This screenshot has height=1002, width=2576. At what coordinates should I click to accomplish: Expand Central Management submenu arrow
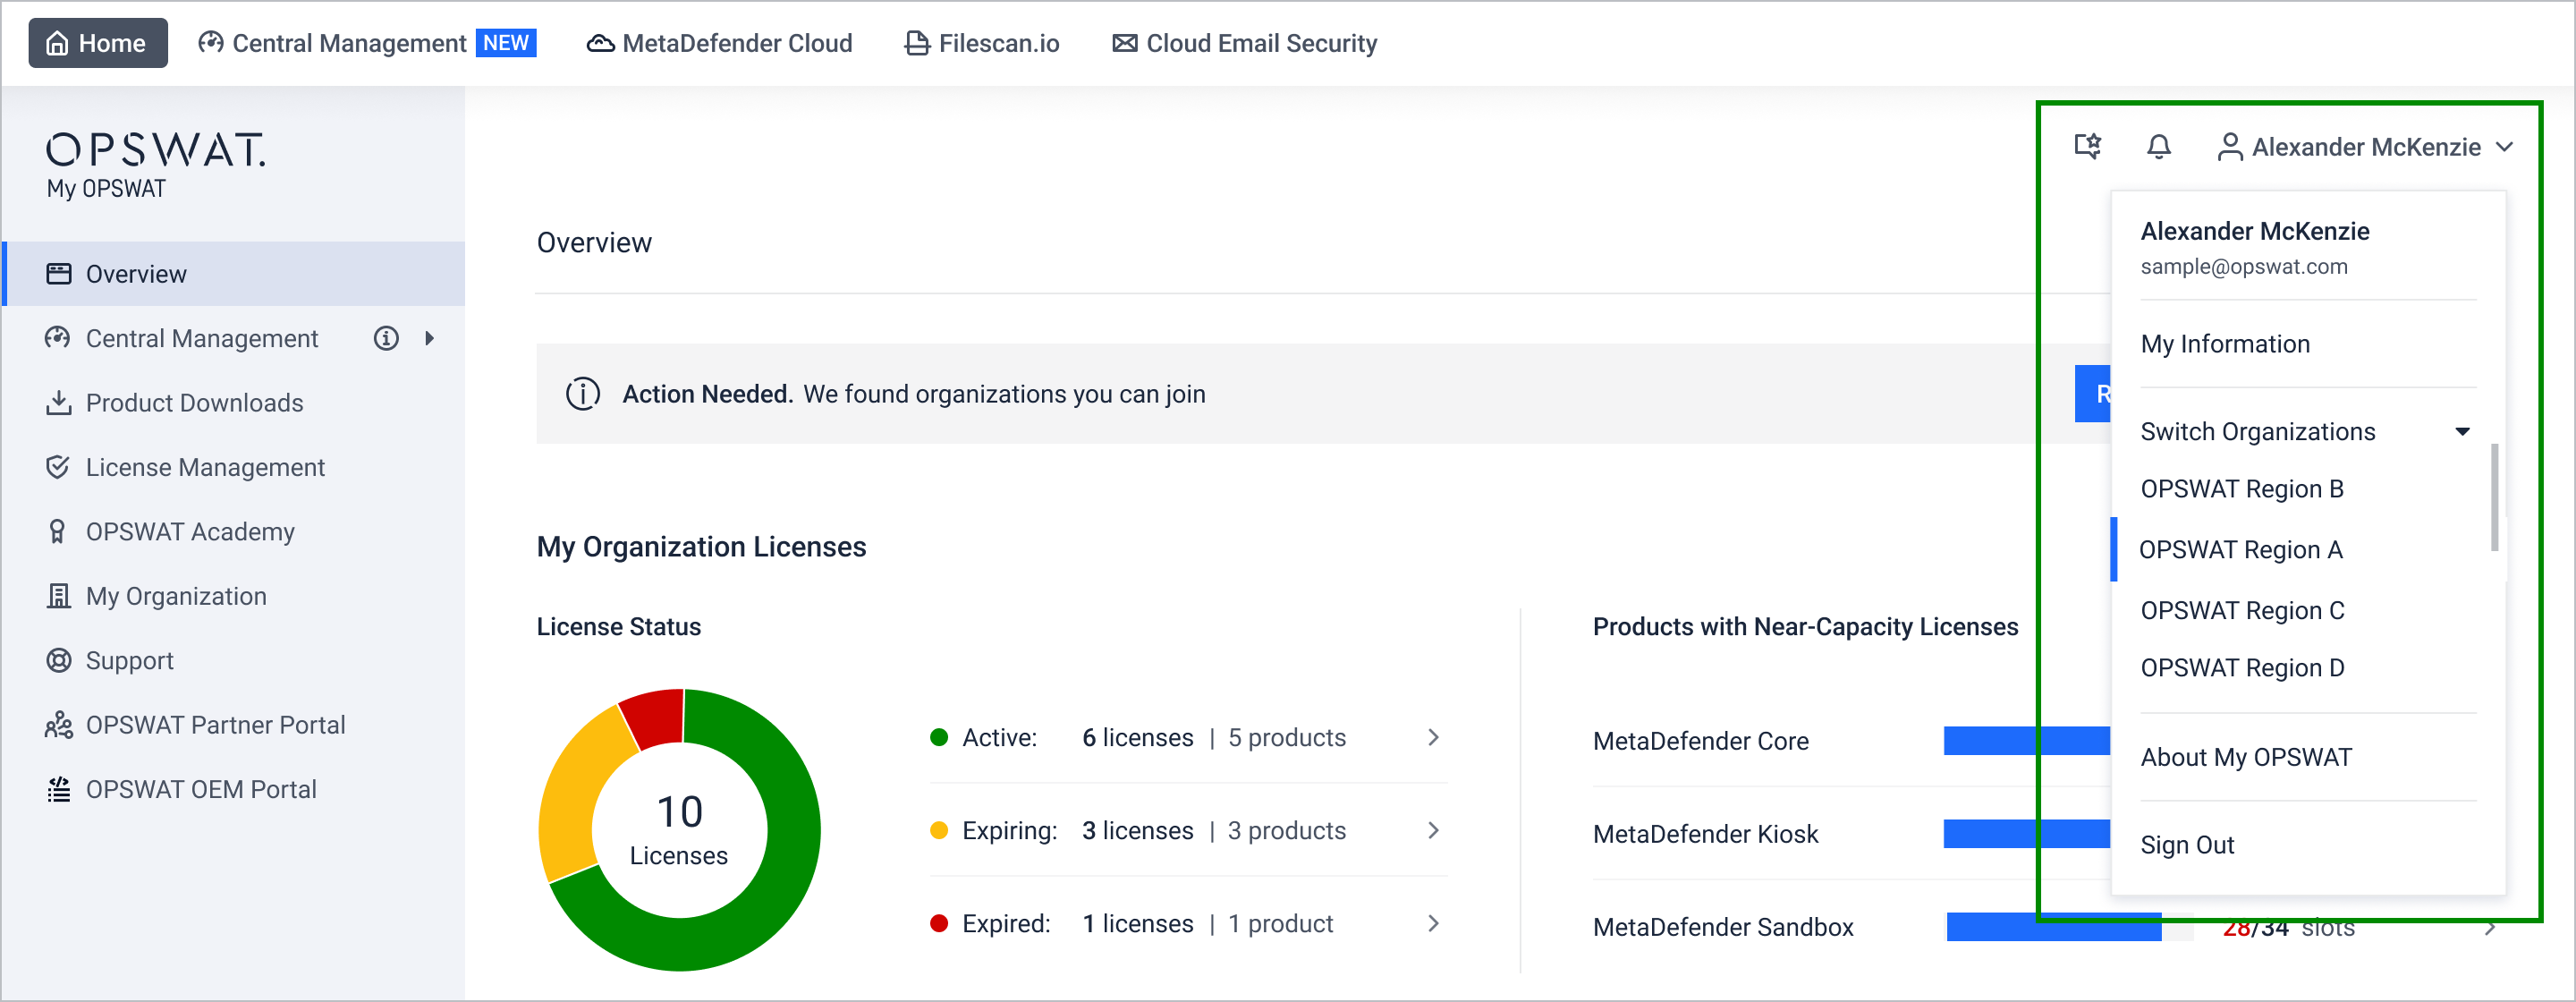point(429,338)
